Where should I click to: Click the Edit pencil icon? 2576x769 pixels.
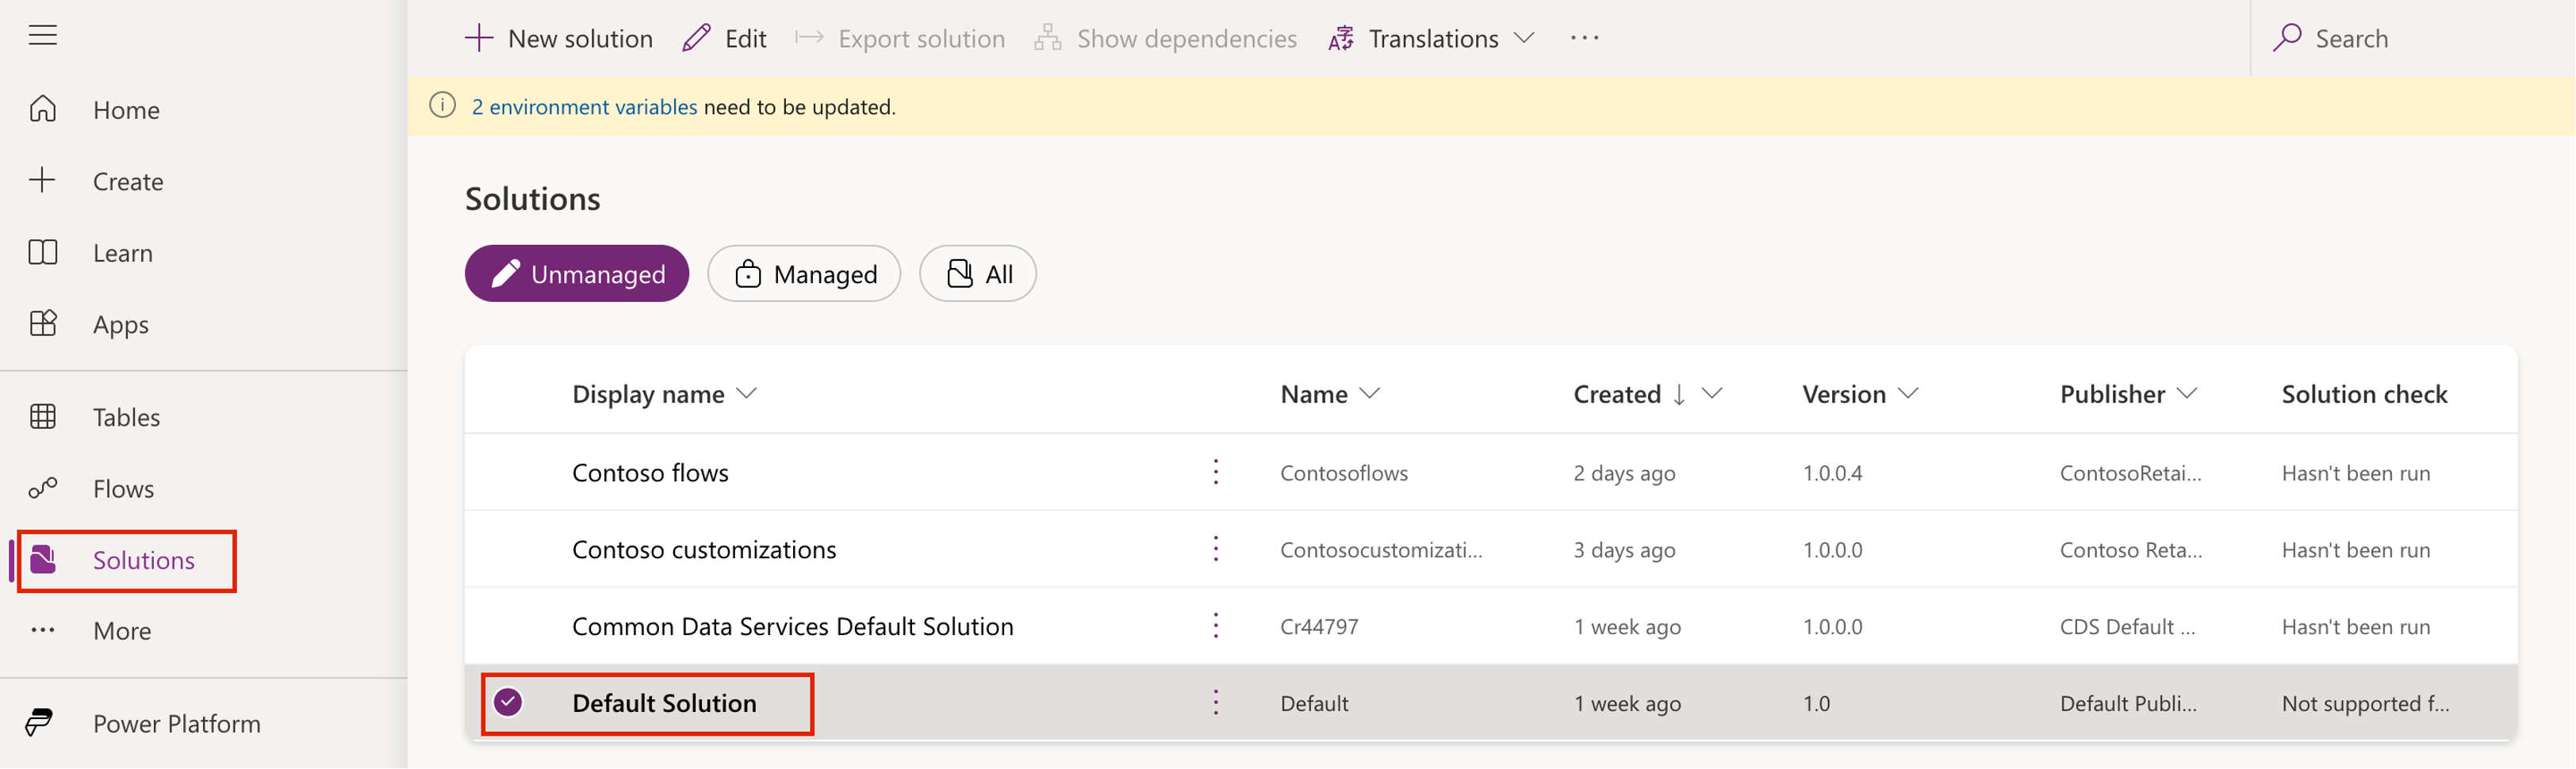point(696,38)
